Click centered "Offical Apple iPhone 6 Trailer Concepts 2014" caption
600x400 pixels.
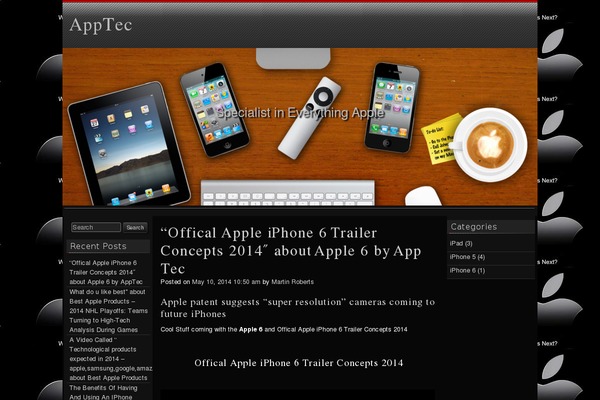click(298, 362)
